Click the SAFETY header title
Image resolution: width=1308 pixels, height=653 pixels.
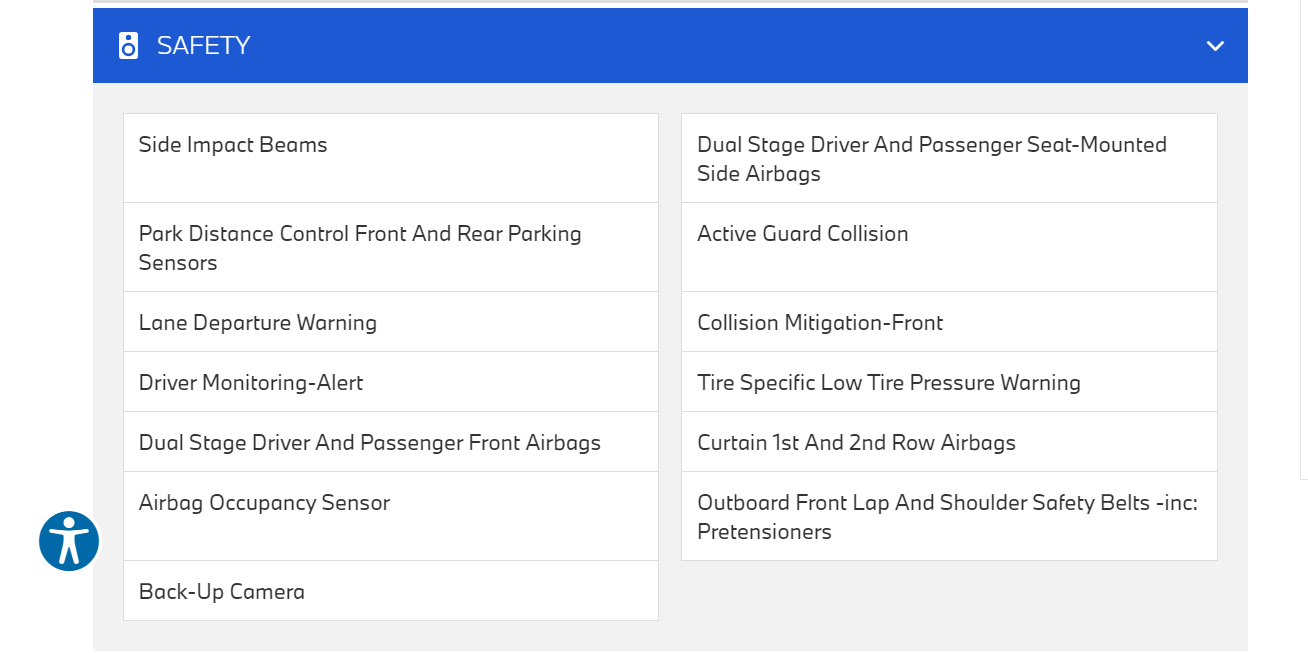coord(203,45)
